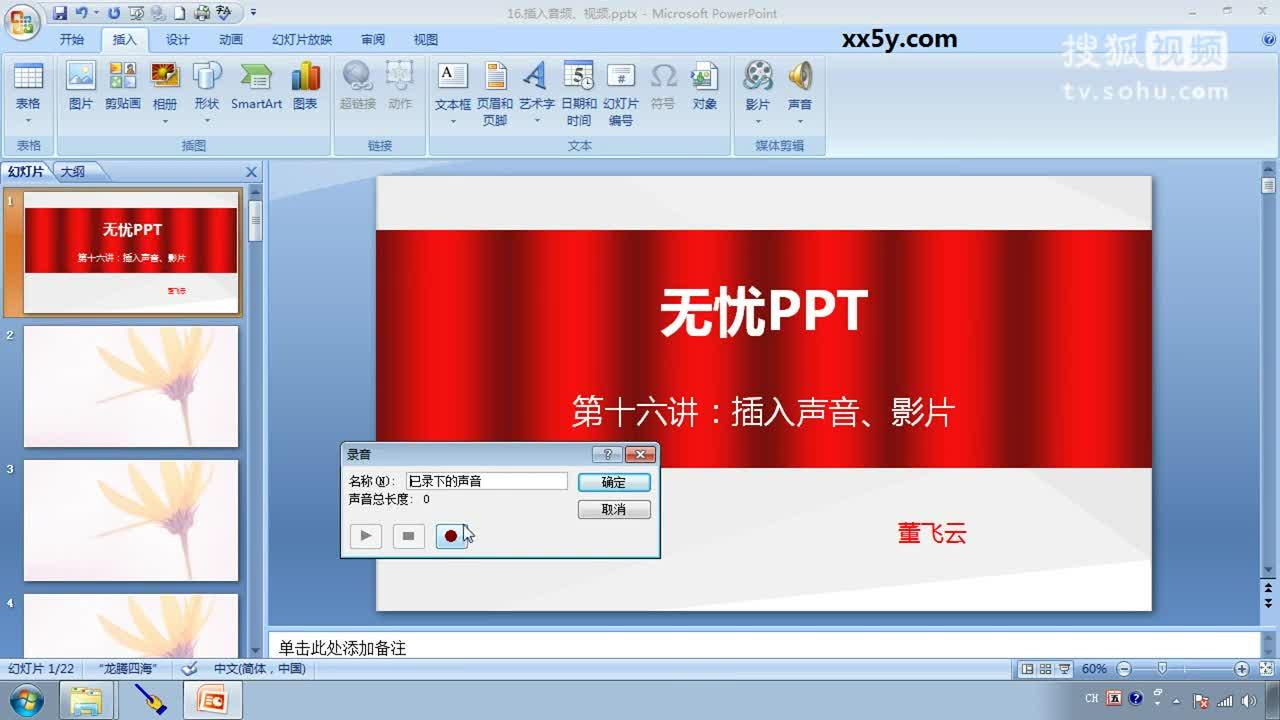The height and width of the screenshot is (720, 1280).
Task: Expand the 影片 (Movie) dropdown arrow
Action: pyautogui.click(x=757, y=122)
